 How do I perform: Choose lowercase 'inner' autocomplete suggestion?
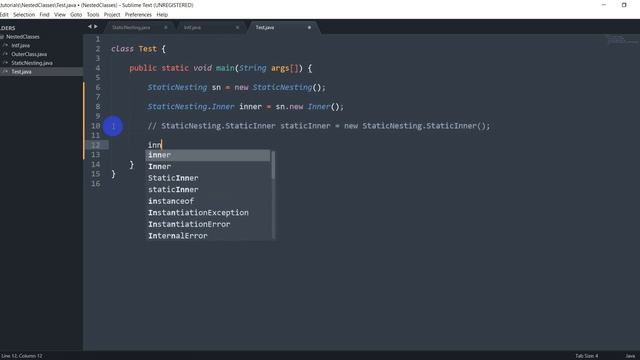tap(208, 155)
